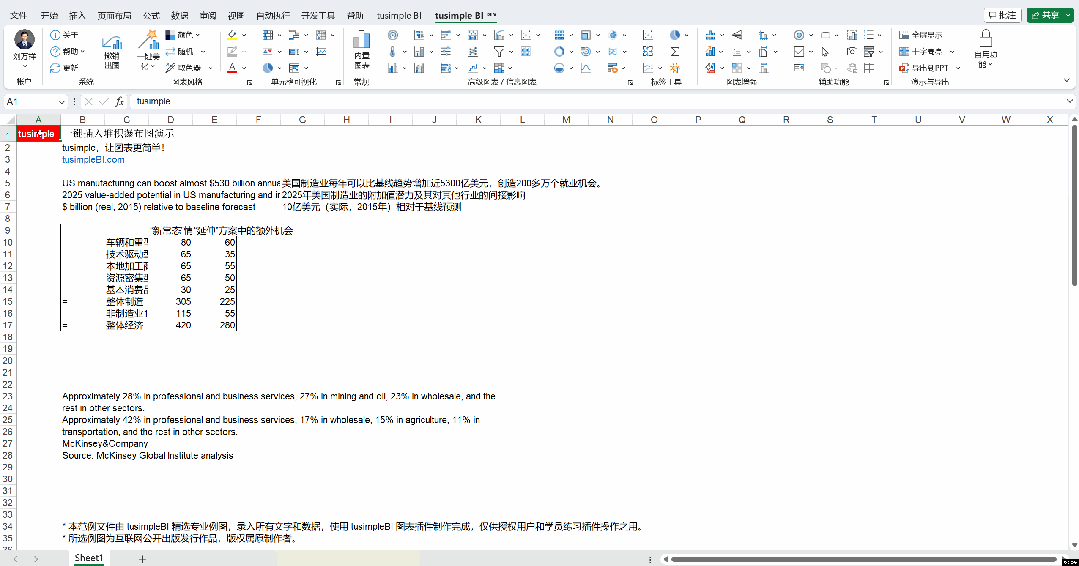Expand the Name Box dropdown arrow
The width and height of the screenshot is (1079, 566).
[63, 101]
